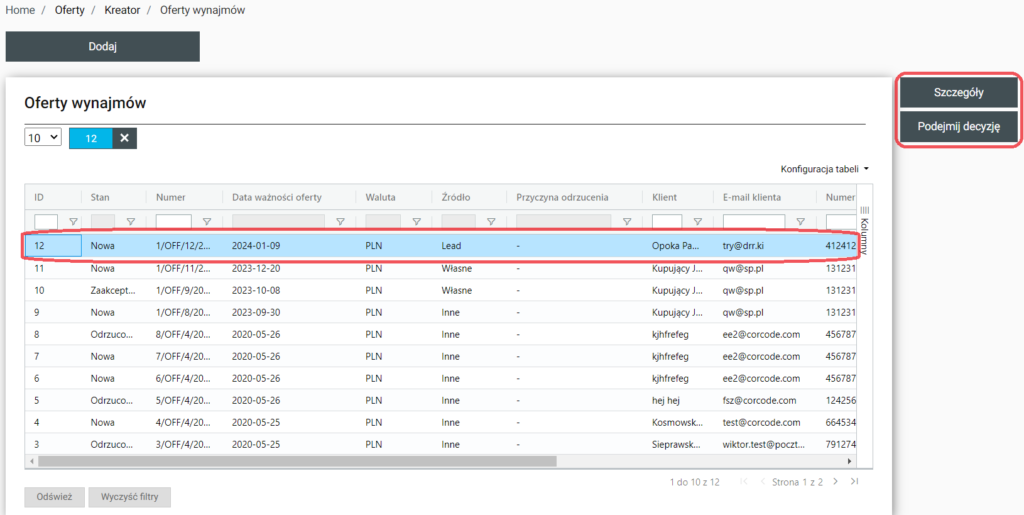Type in the ID filter input field
Screen dimensions: 1024x515
tap(46, 222)
